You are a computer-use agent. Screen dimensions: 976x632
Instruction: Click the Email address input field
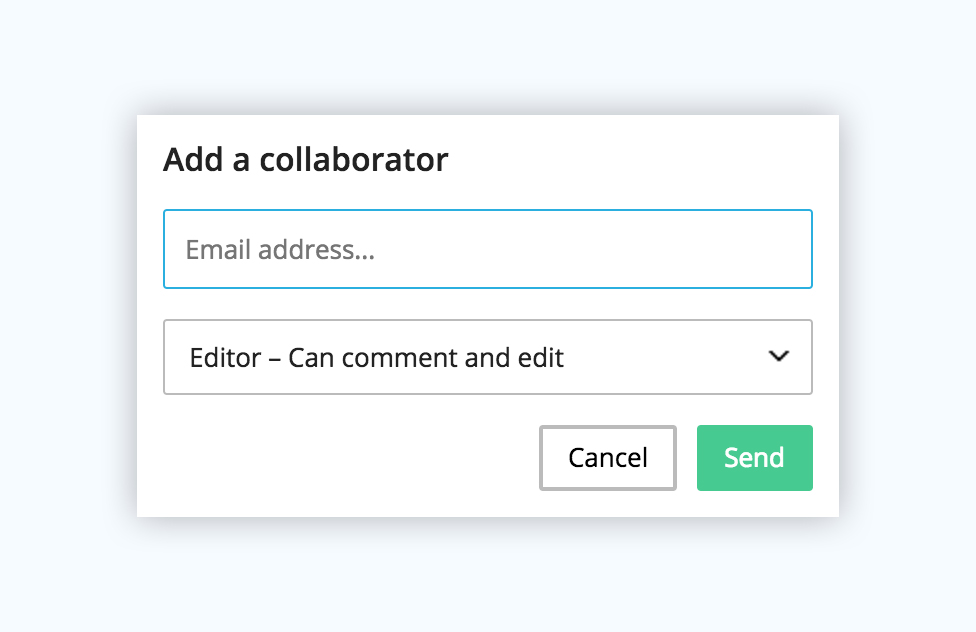pos(487,249)
